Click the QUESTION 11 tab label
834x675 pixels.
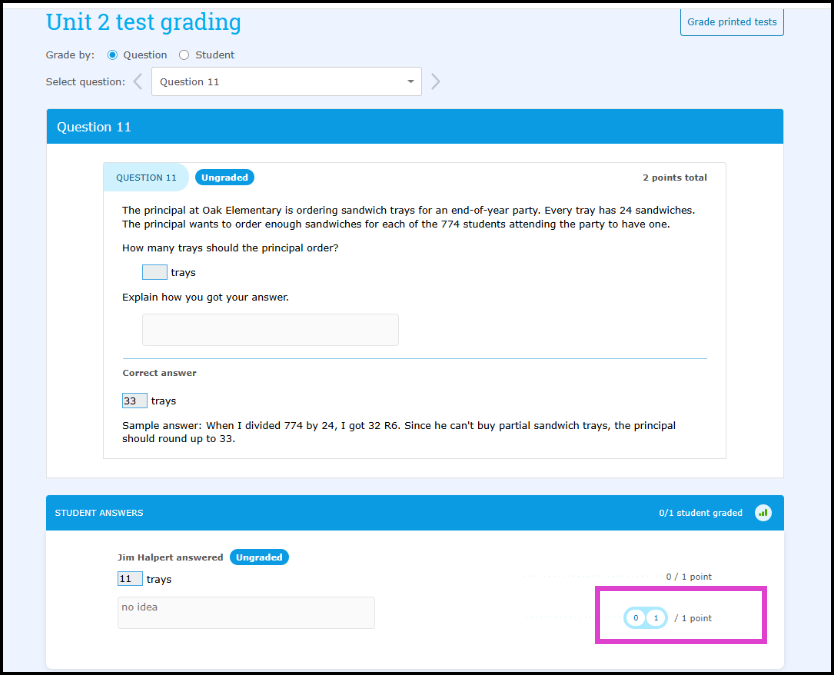click(146, 178)
